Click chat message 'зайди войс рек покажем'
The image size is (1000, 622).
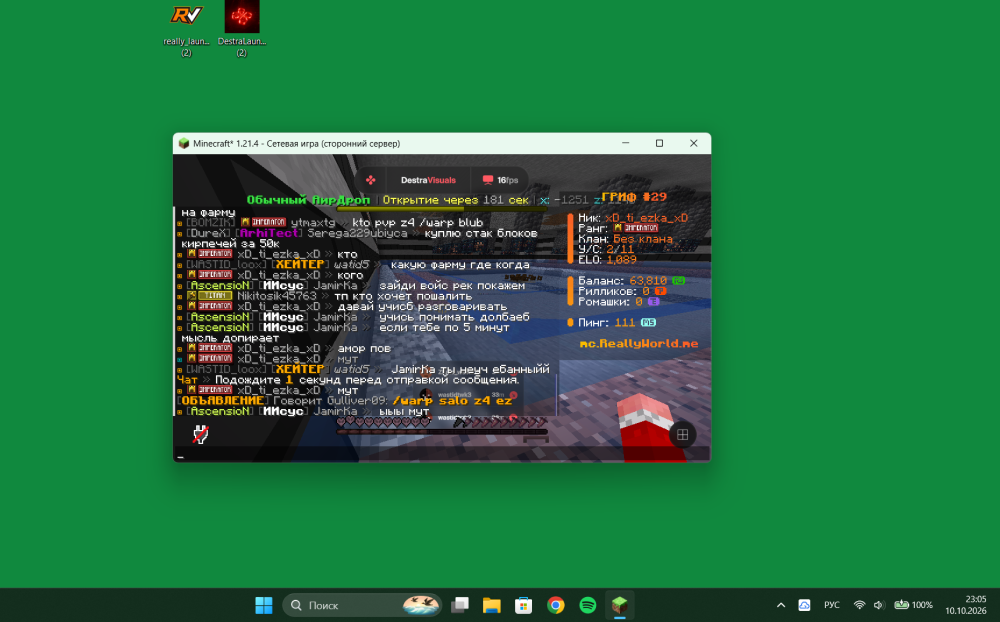(452, 286)
